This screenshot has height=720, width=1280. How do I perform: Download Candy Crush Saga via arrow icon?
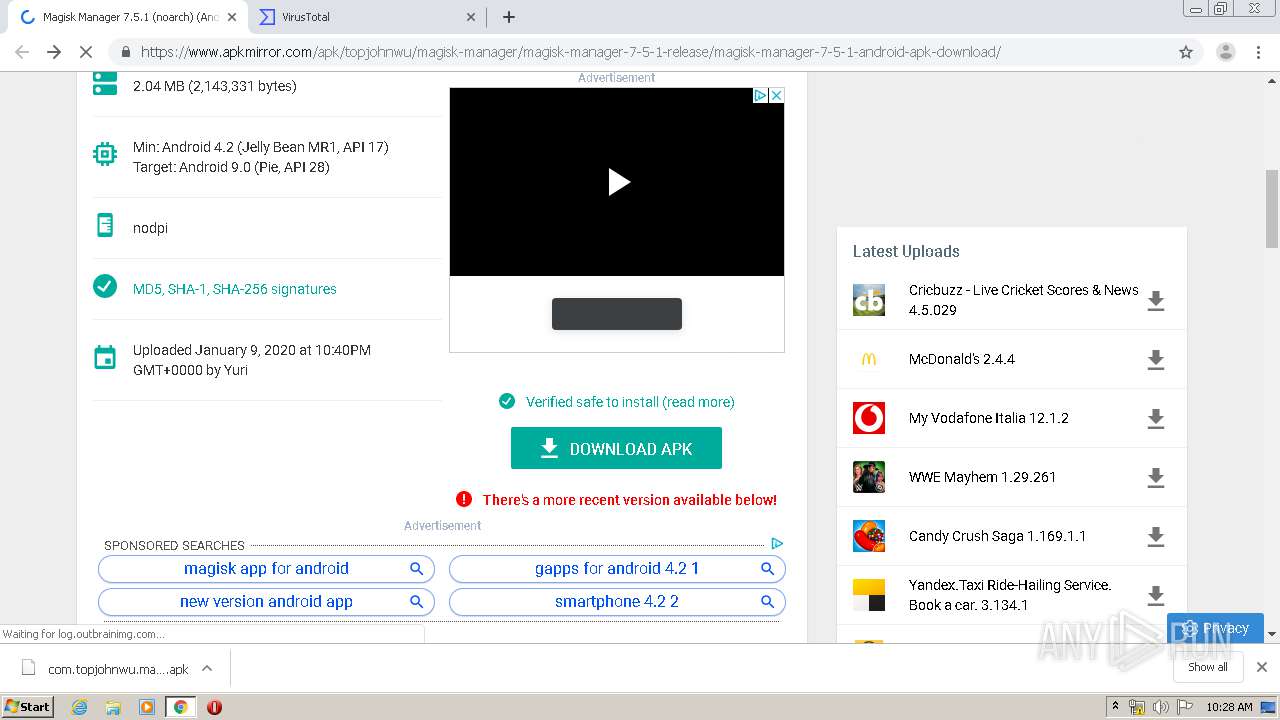[x=1156, y=537]
